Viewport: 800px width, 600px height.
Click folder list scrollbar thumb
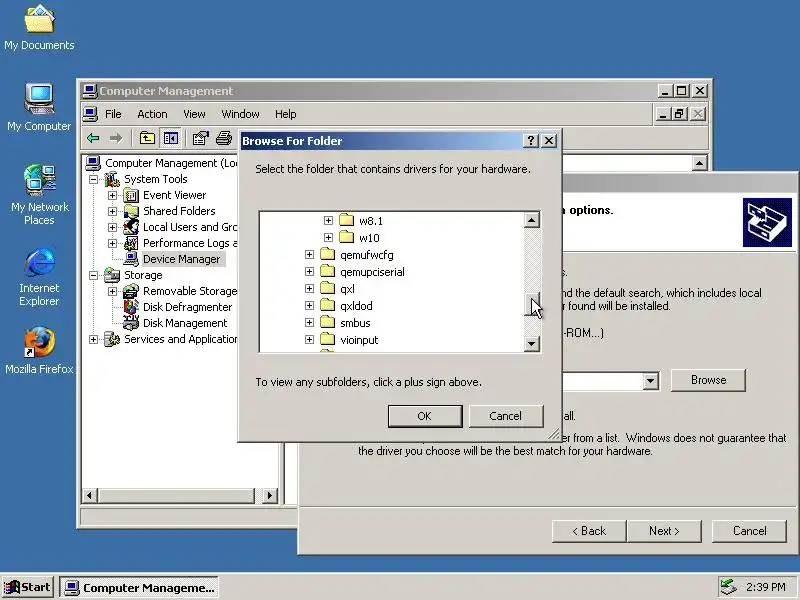point(532,304)
